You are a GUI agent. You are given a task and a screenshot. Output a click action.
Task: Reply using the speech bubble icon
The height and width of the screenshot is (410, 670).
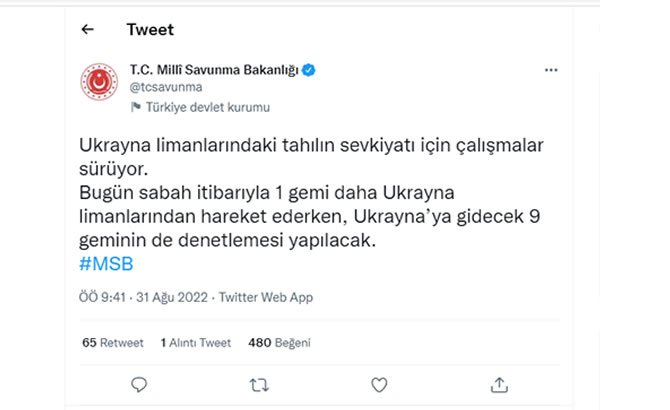tap(139, 384)
